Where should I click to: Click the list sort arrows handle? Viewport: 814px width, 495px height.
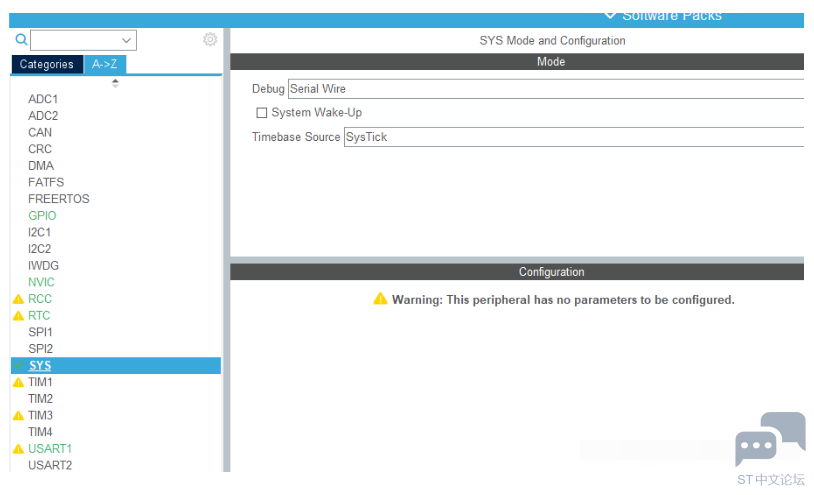click(x=115, y=83)
